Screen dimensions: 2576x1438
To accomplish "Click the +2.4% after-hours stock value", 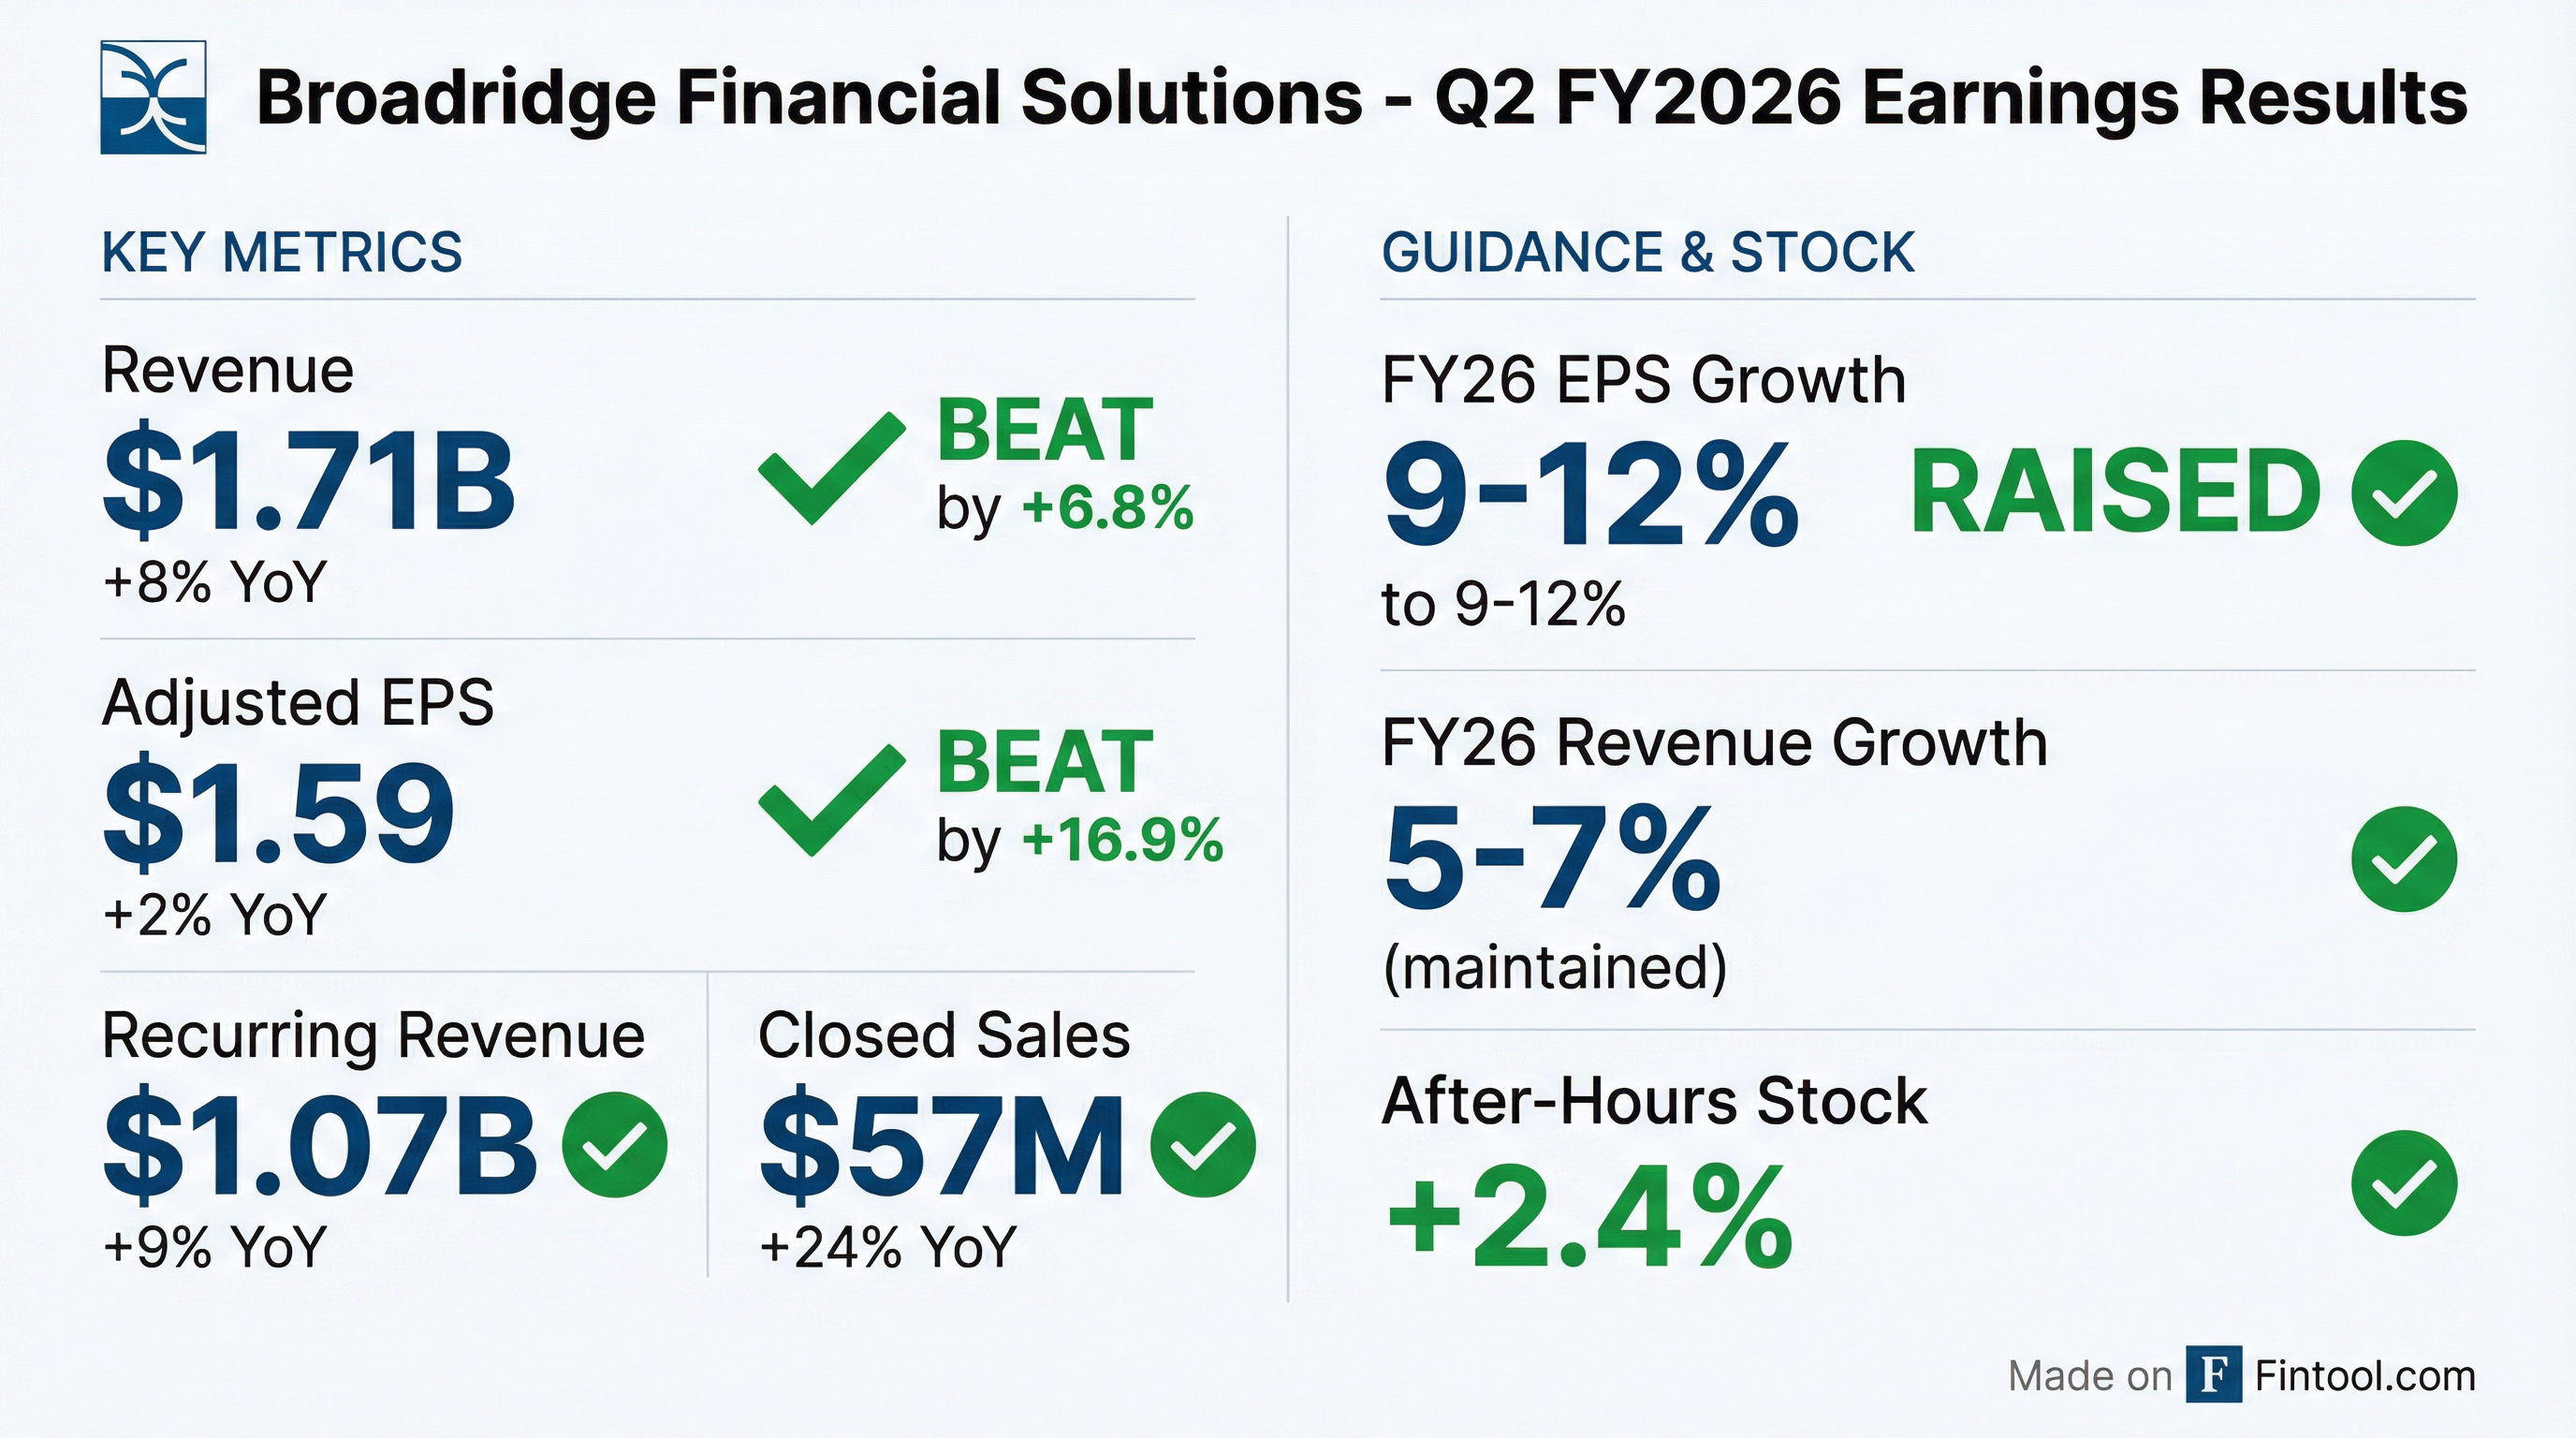I will pos(1589,1218).
